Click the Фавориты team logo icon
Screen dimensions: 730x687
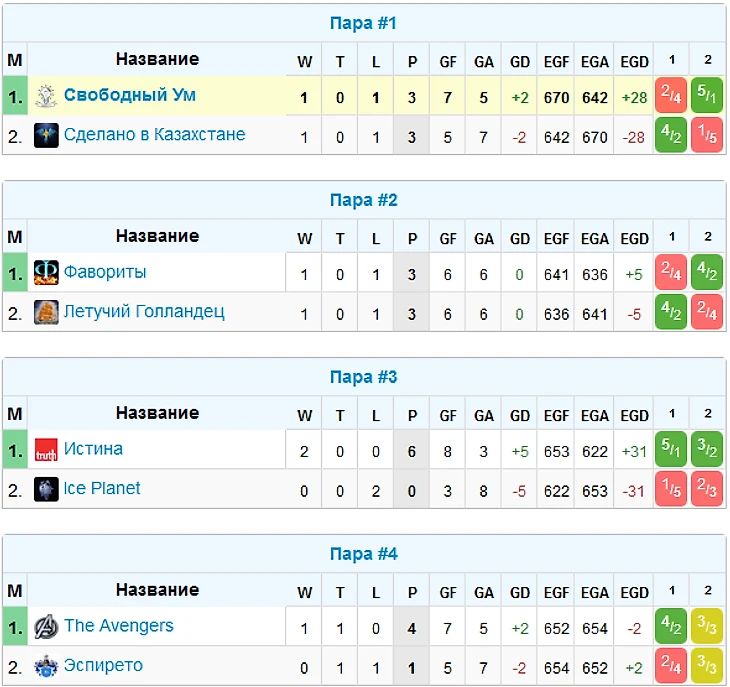(x=46, y=273)
